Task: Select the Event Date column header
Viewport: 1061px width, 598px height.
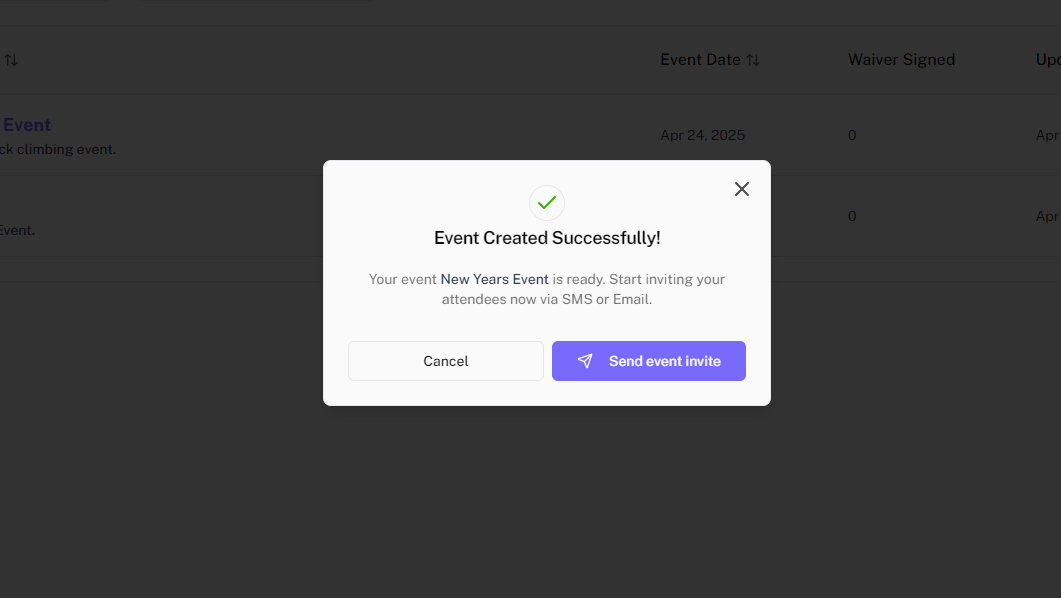Action: pos(700,60)
